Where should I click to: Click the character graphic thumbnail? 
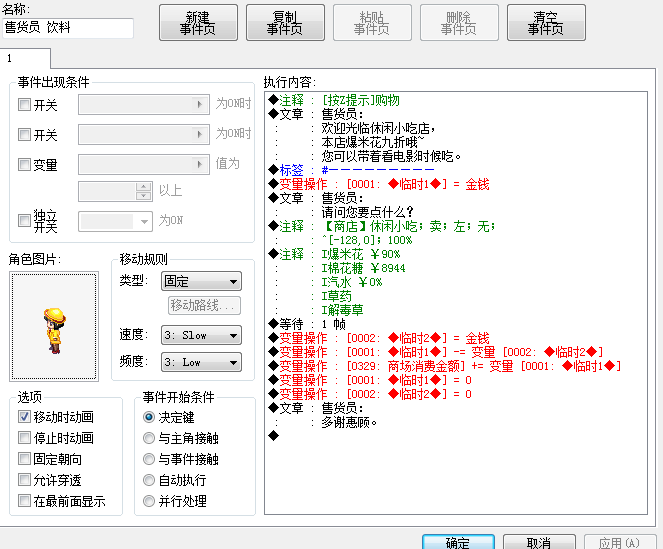tap(54, 327)
